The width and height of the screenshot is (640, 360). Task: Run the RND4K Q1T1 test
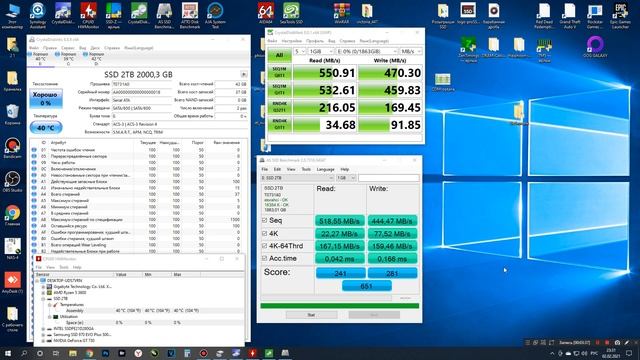[x=280, y=124]
